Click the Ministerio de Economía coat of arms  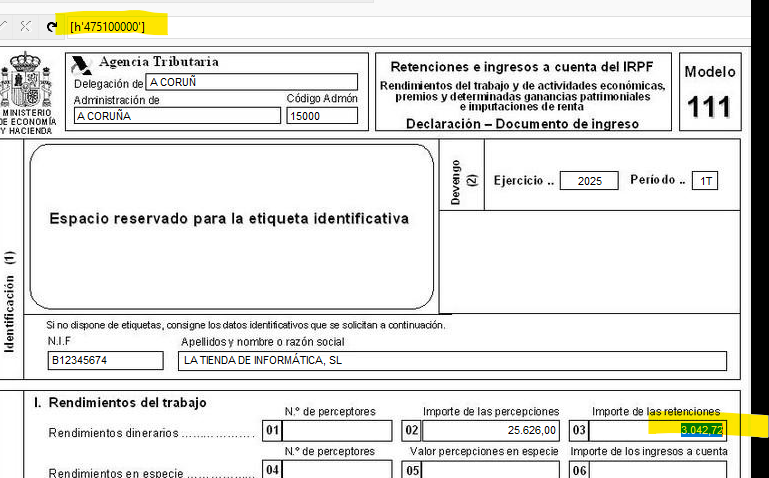[x=25, y=78]
